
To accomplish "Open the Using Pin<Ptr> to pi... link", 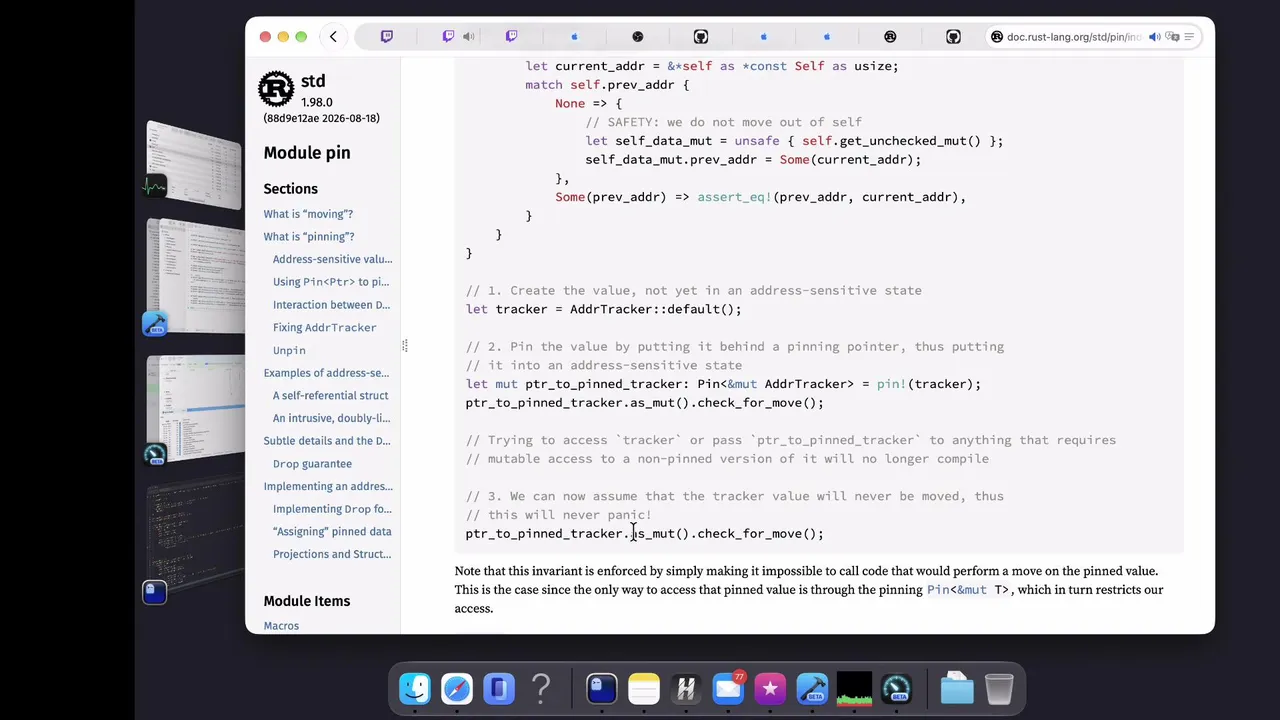I will click(x=331, y=282).
